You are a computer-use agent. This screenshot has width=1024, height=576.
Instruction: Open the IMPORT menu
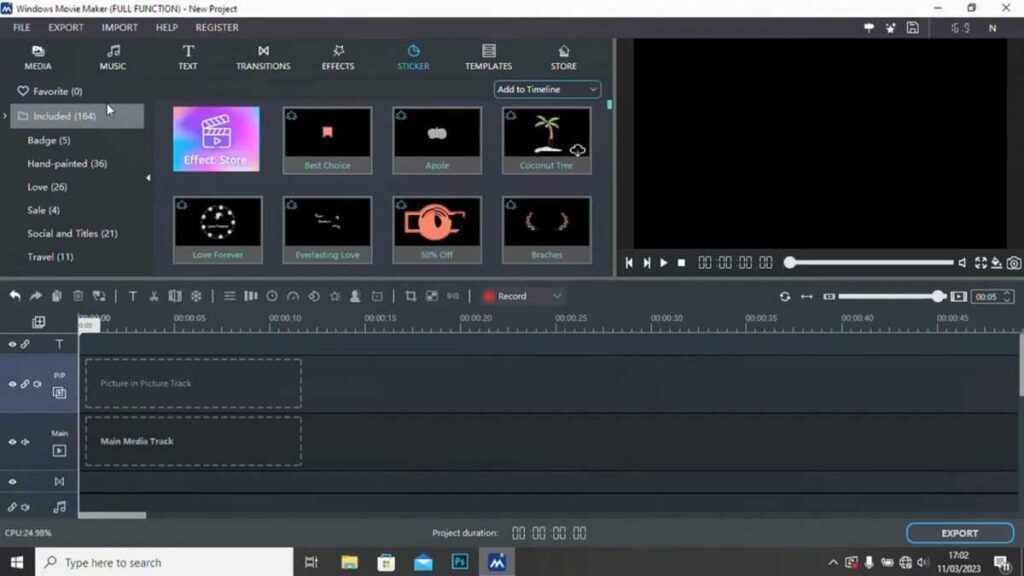[120, 27]
